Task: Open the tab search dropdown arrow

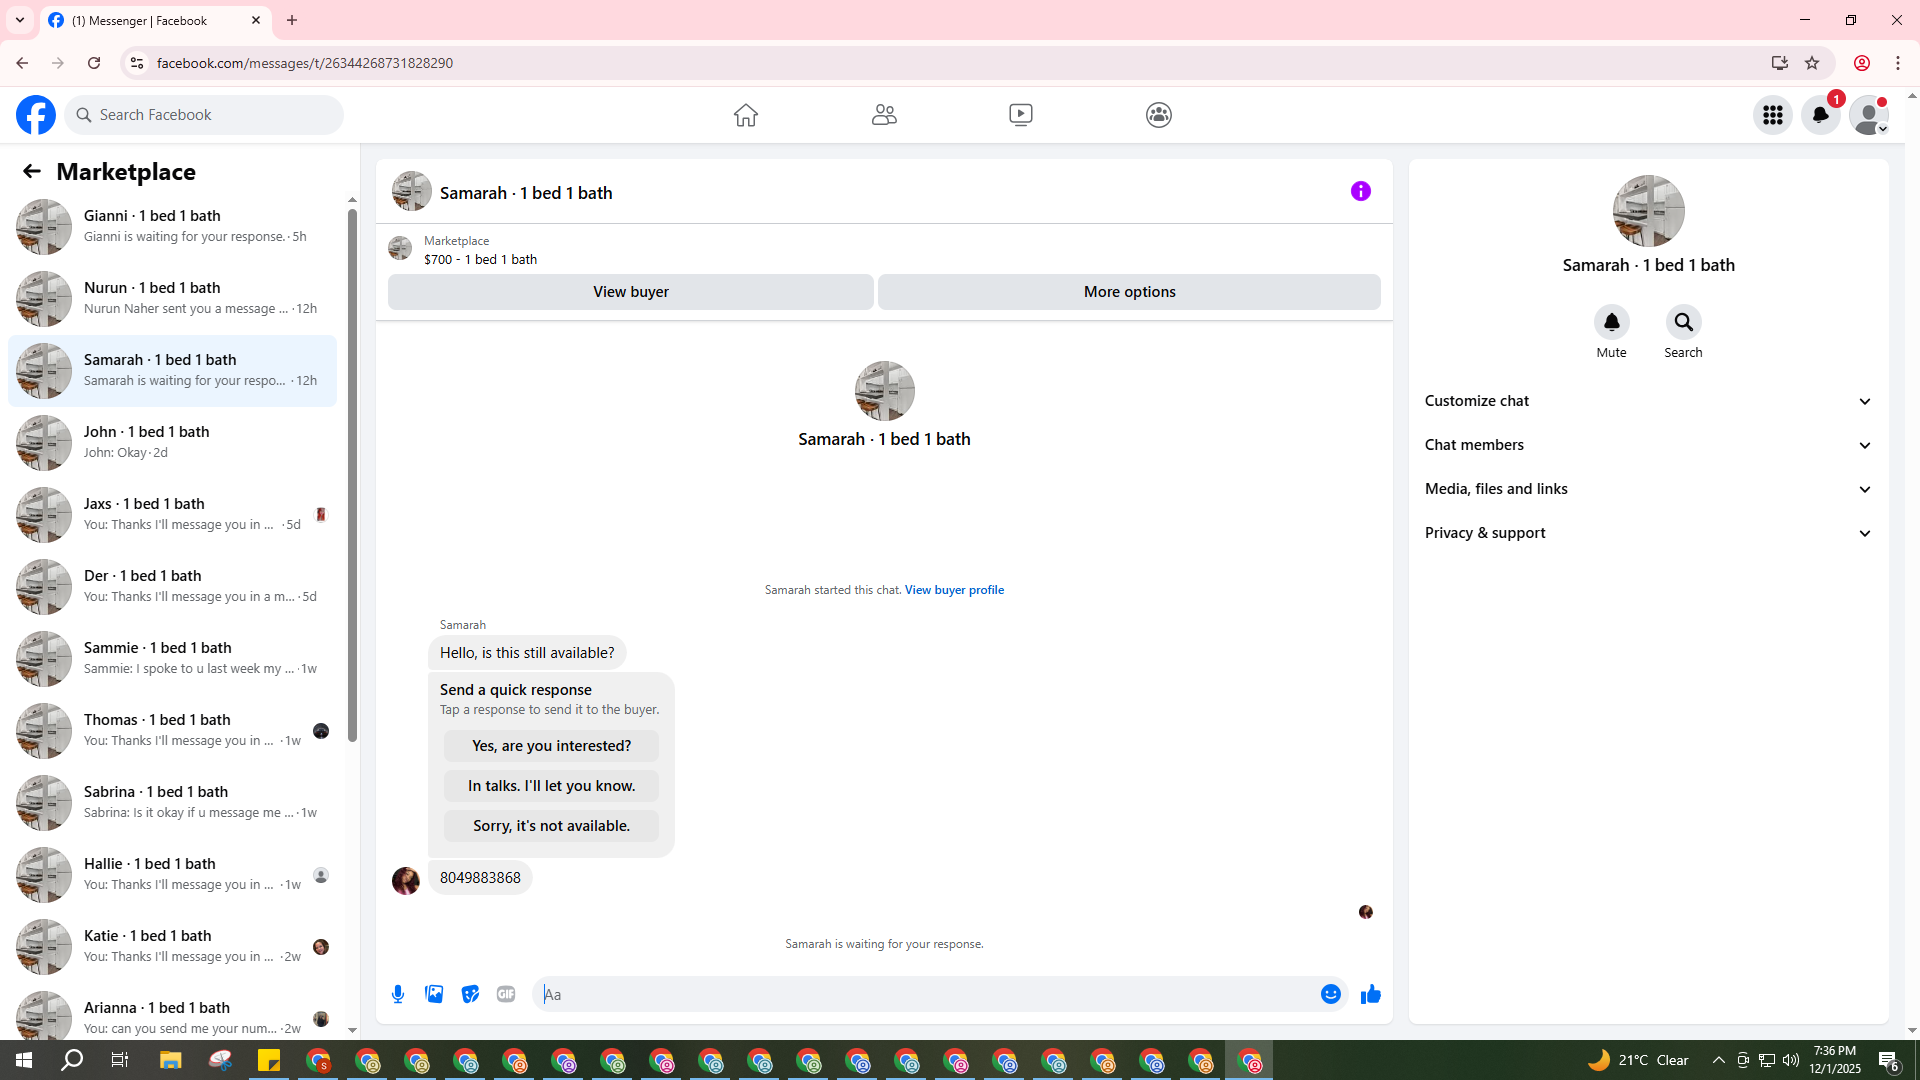Action: 20,20
